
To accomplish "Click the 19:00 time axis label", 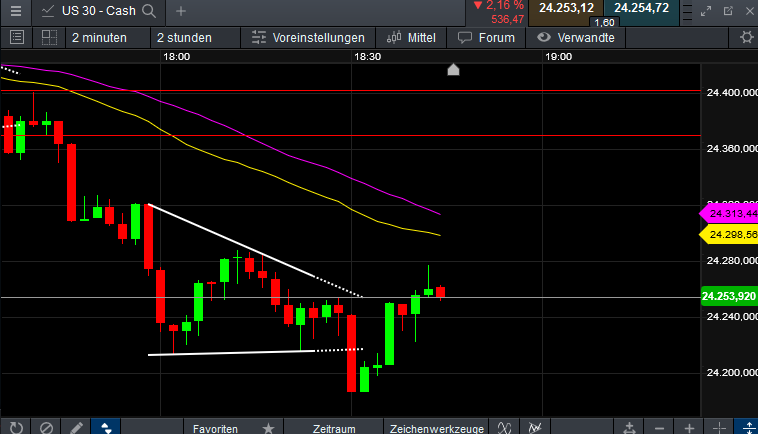I will click(x=558, y=57).
